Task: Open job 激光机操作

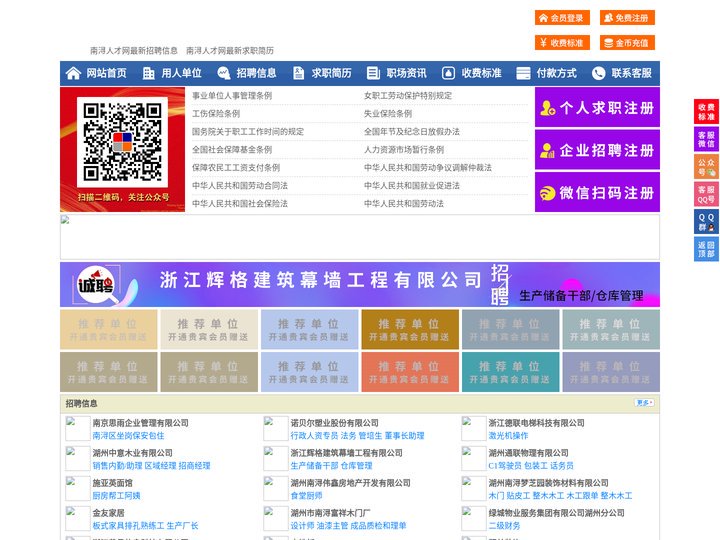Action: (x=508, y=435)
